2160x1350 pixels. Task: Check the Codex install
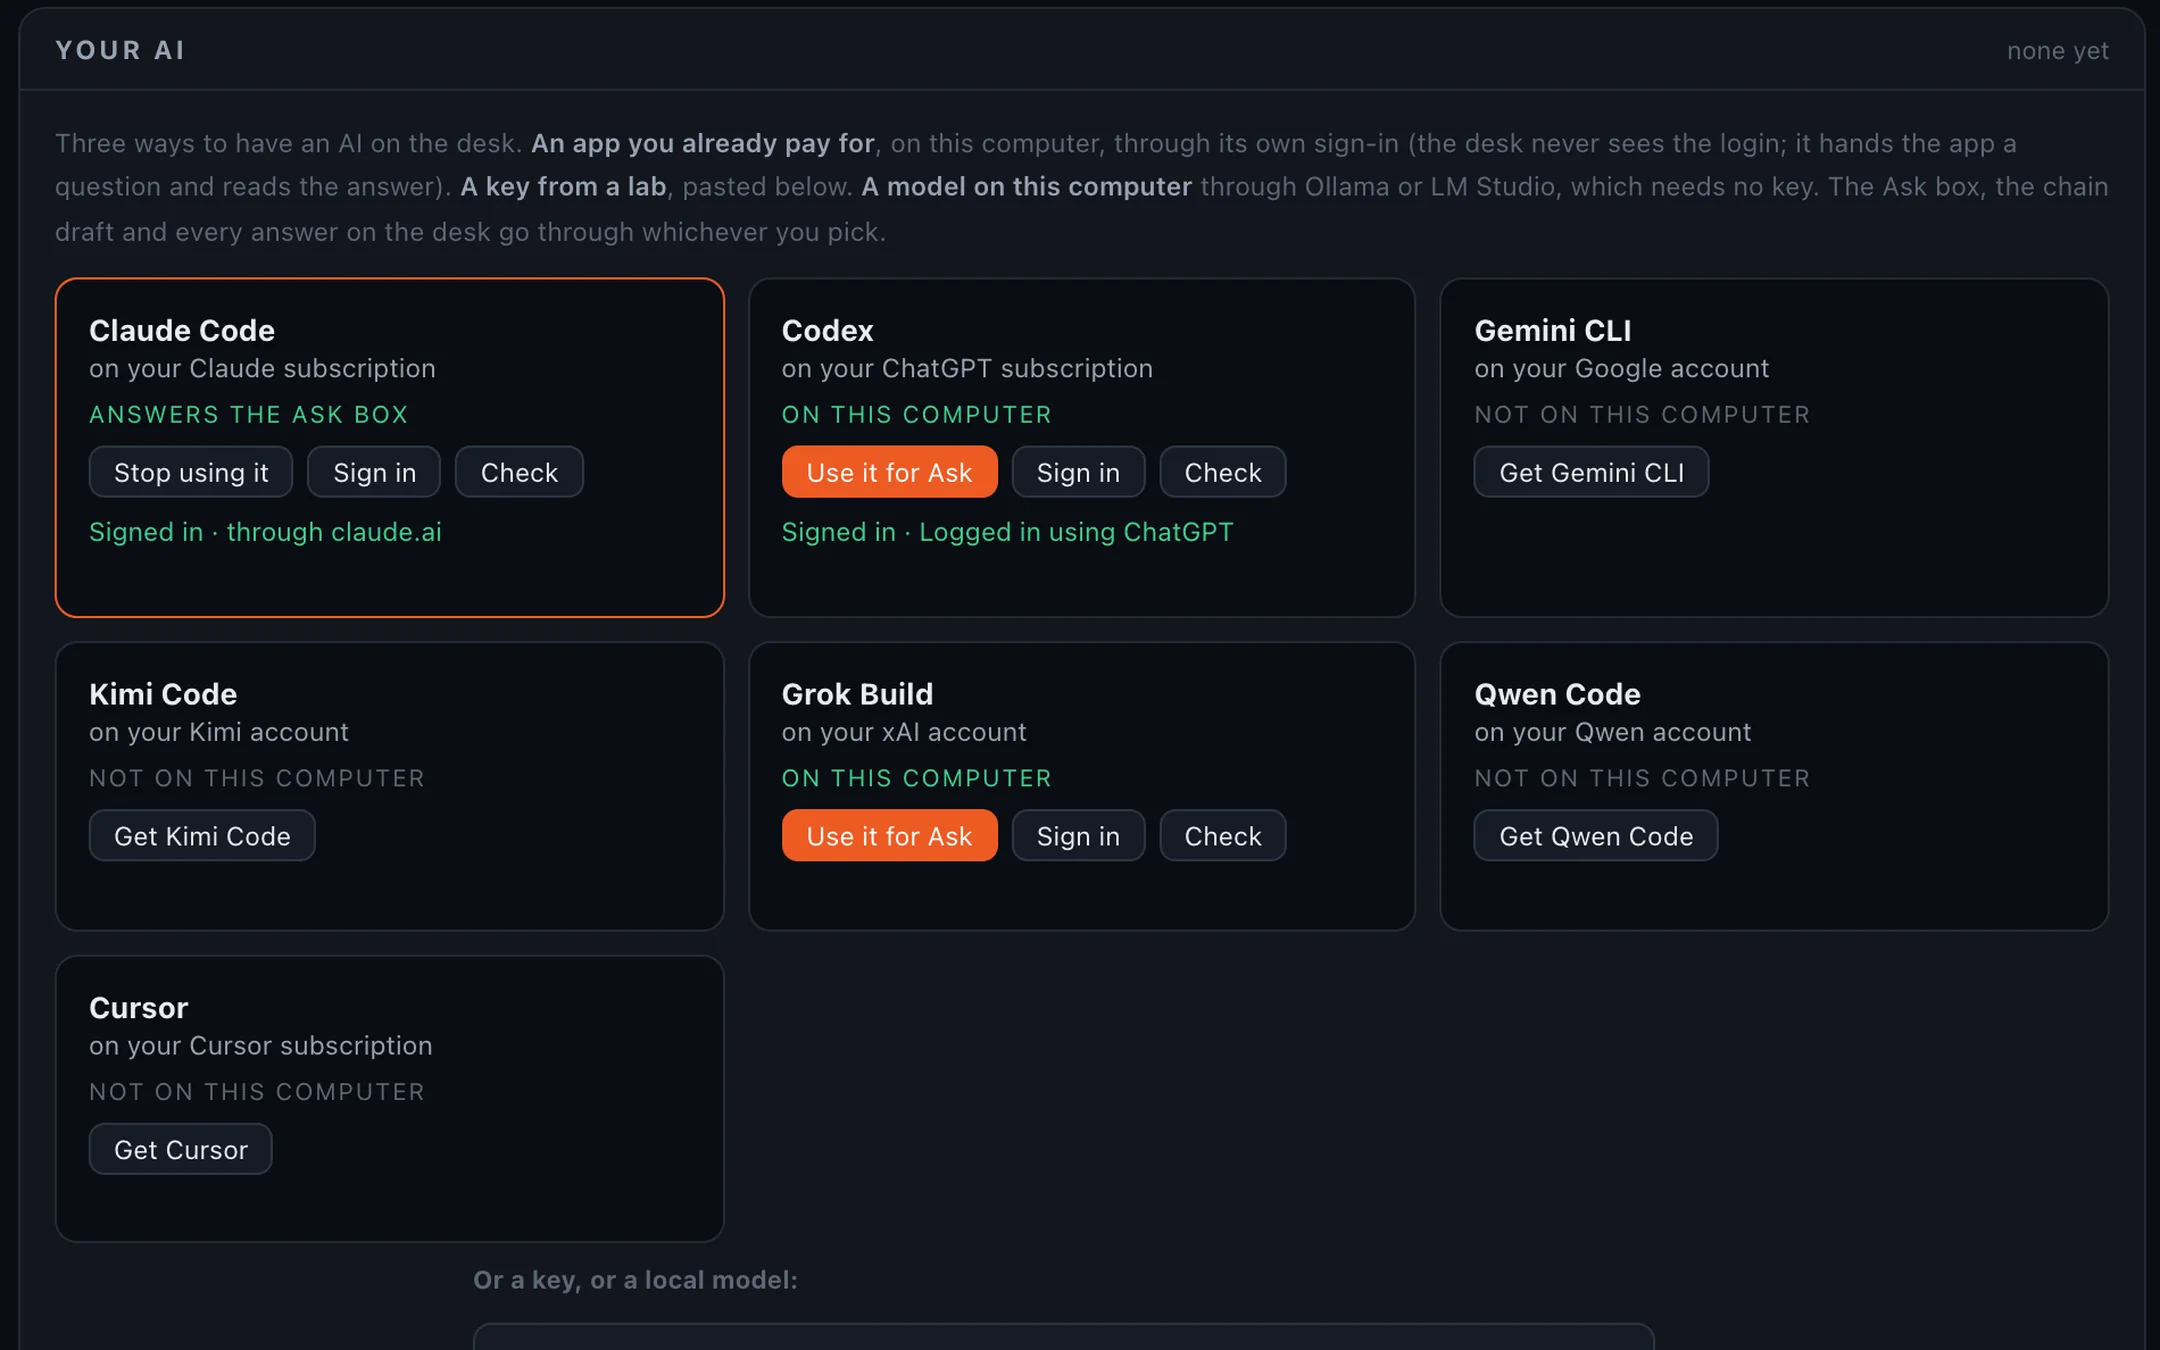[1223, 472]
